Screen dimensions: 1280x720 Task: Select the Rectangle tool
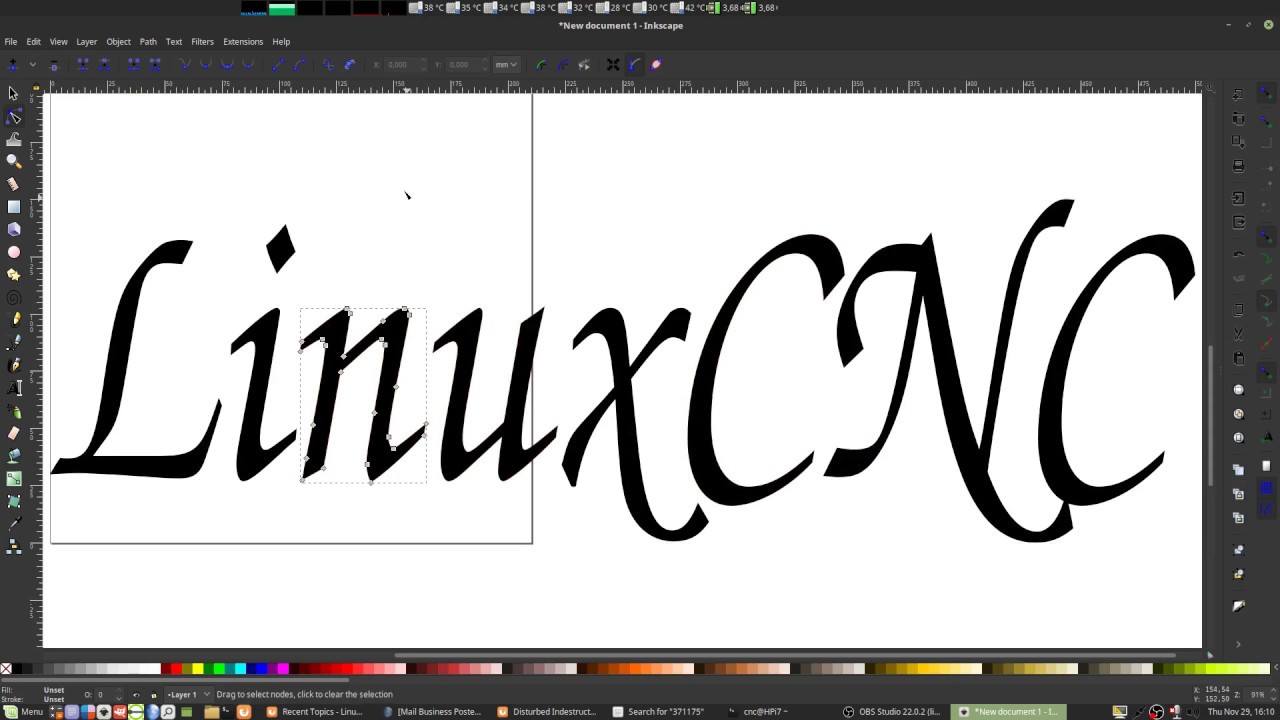[x=13, y=207]
